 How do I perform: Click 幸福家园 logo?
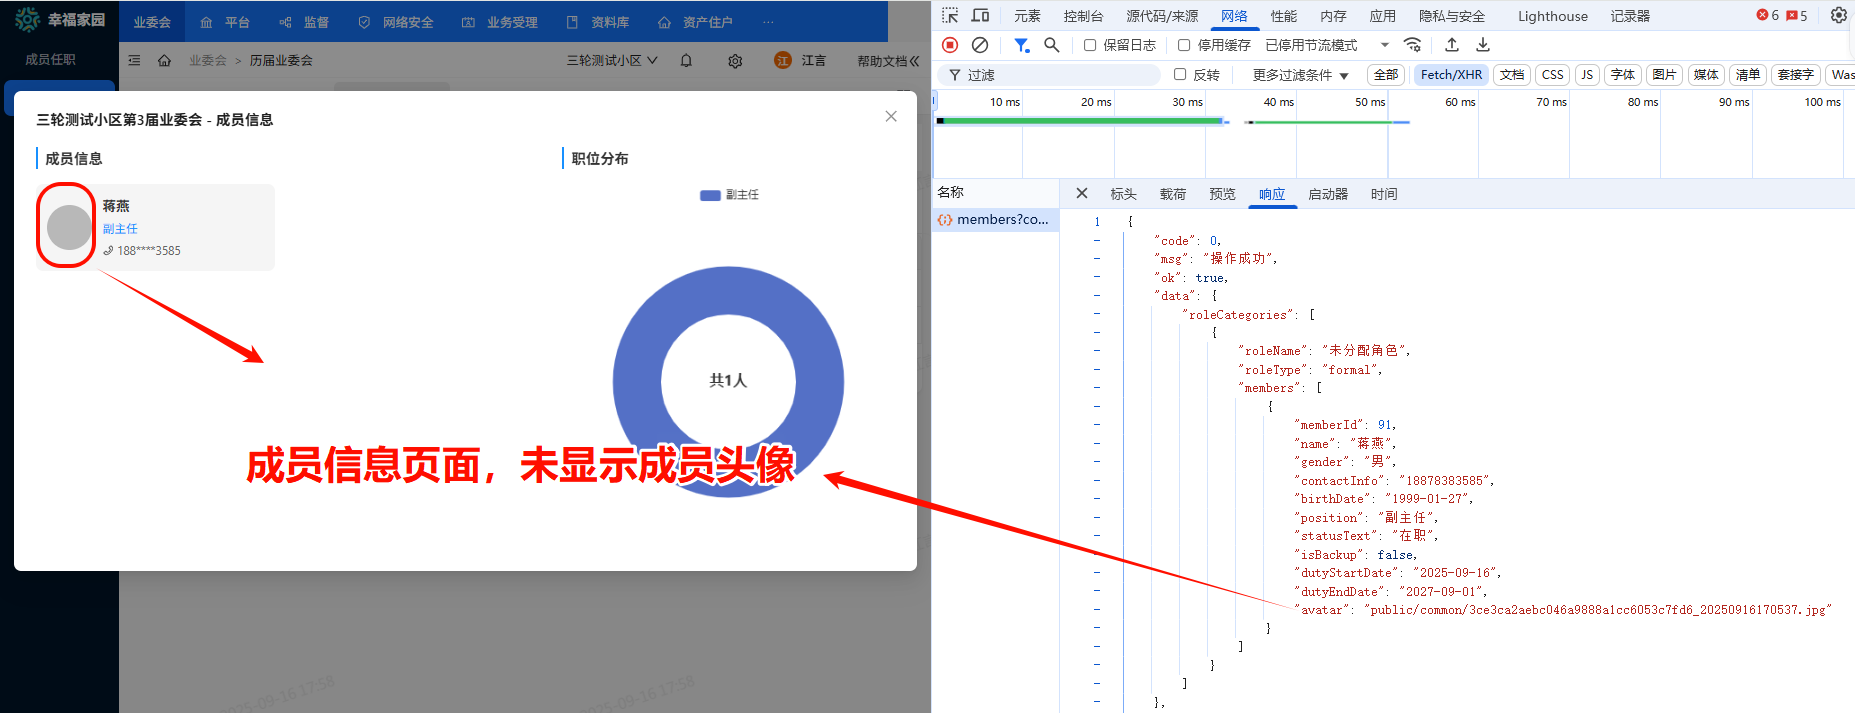[60, 19]
